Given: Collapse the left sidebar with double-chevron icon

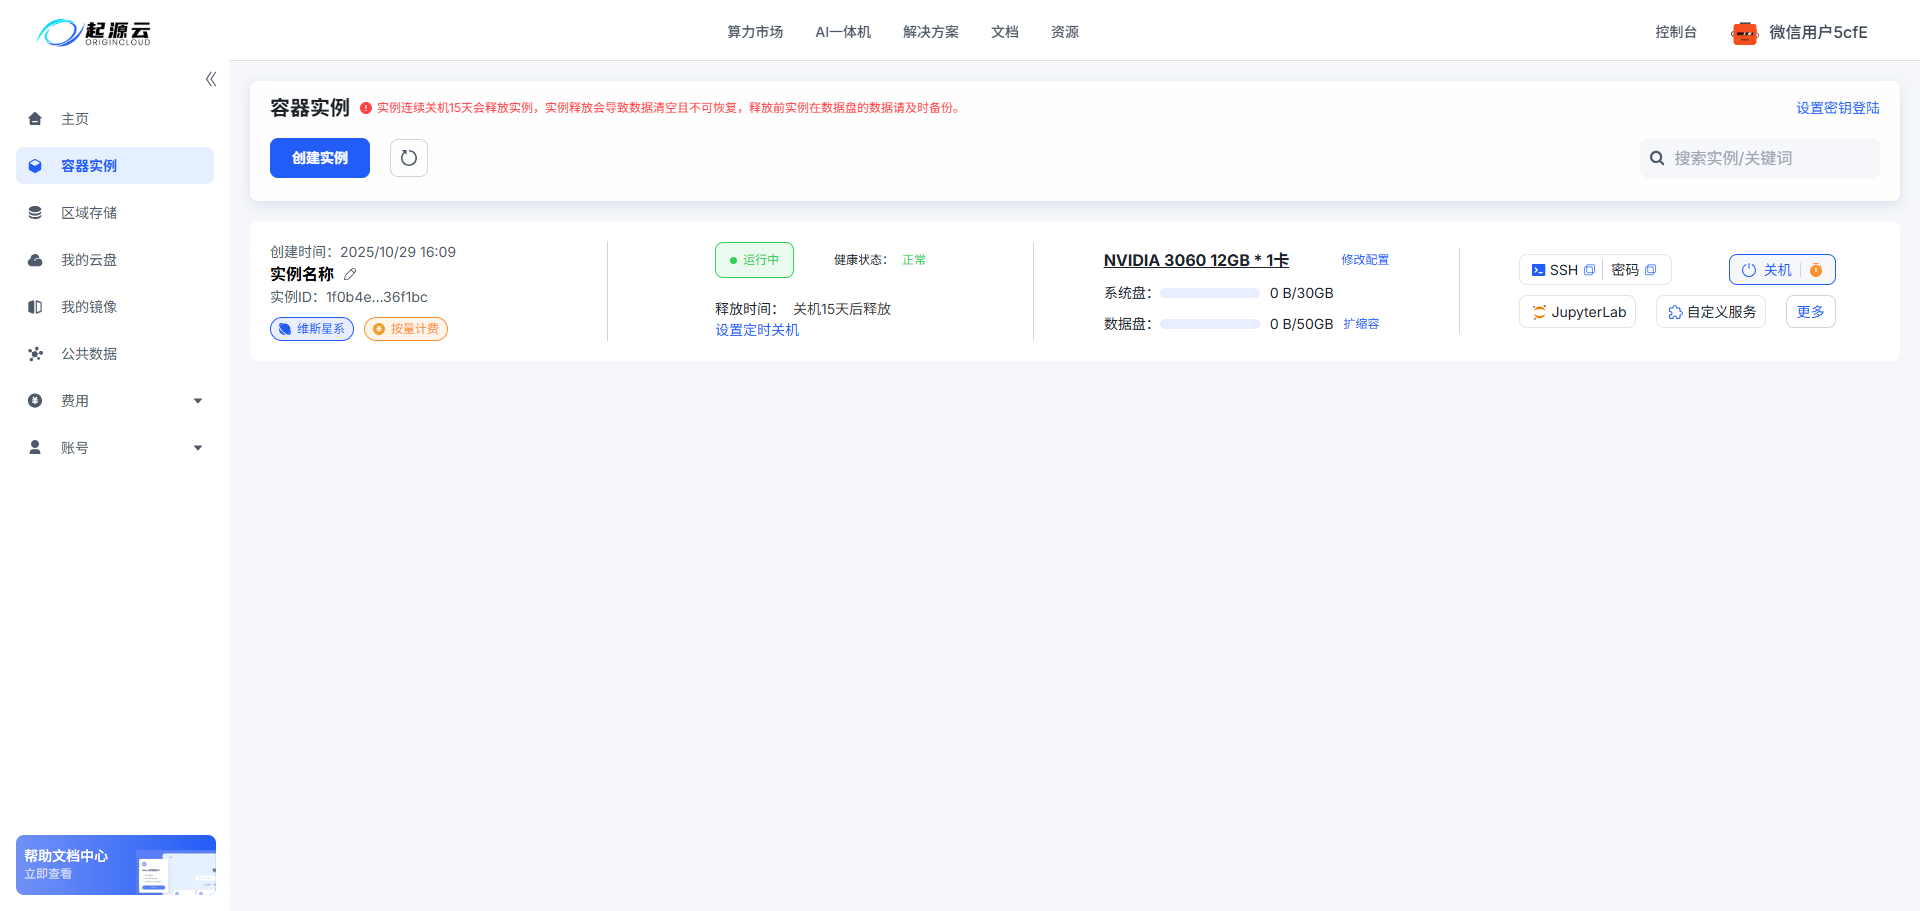Looking at the screenshot, I should click(x=211, y=79).
